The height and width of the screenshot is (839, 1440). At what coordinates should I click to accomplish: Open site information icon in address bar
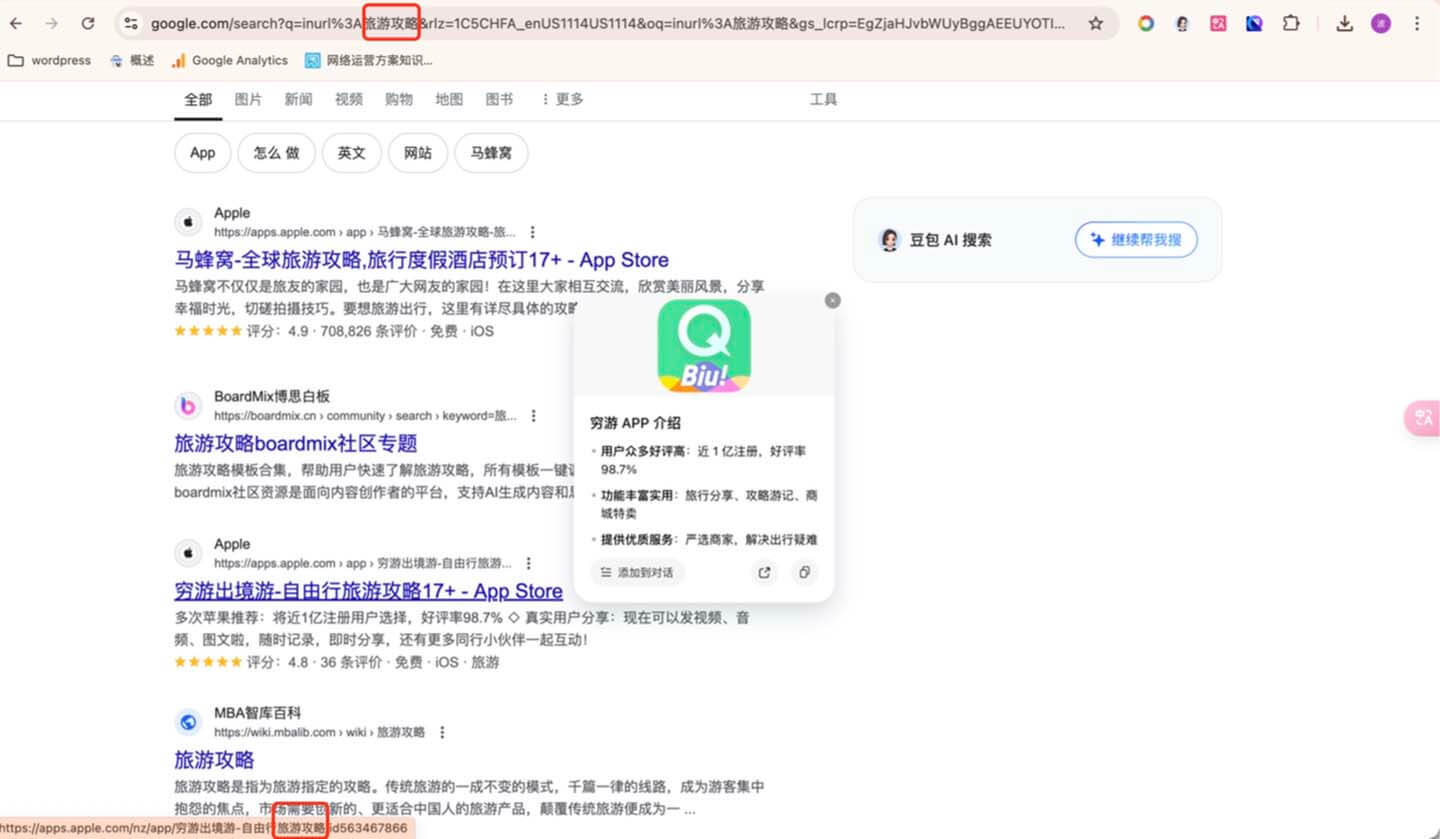[x=131, y=23]
